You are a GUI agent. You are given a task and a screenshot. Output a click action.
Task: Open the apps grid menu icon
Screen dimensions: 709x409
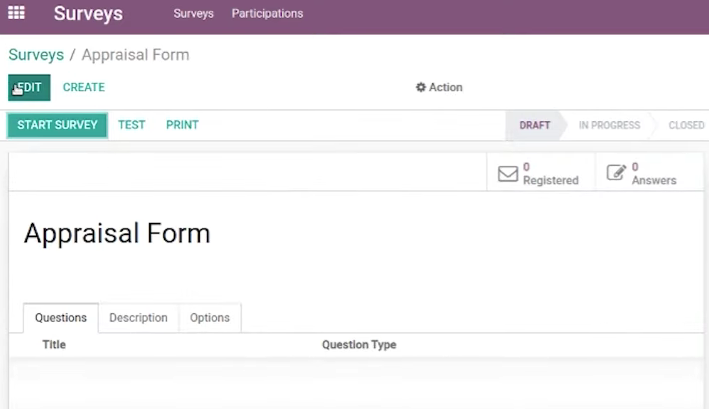tap(16, 13)
